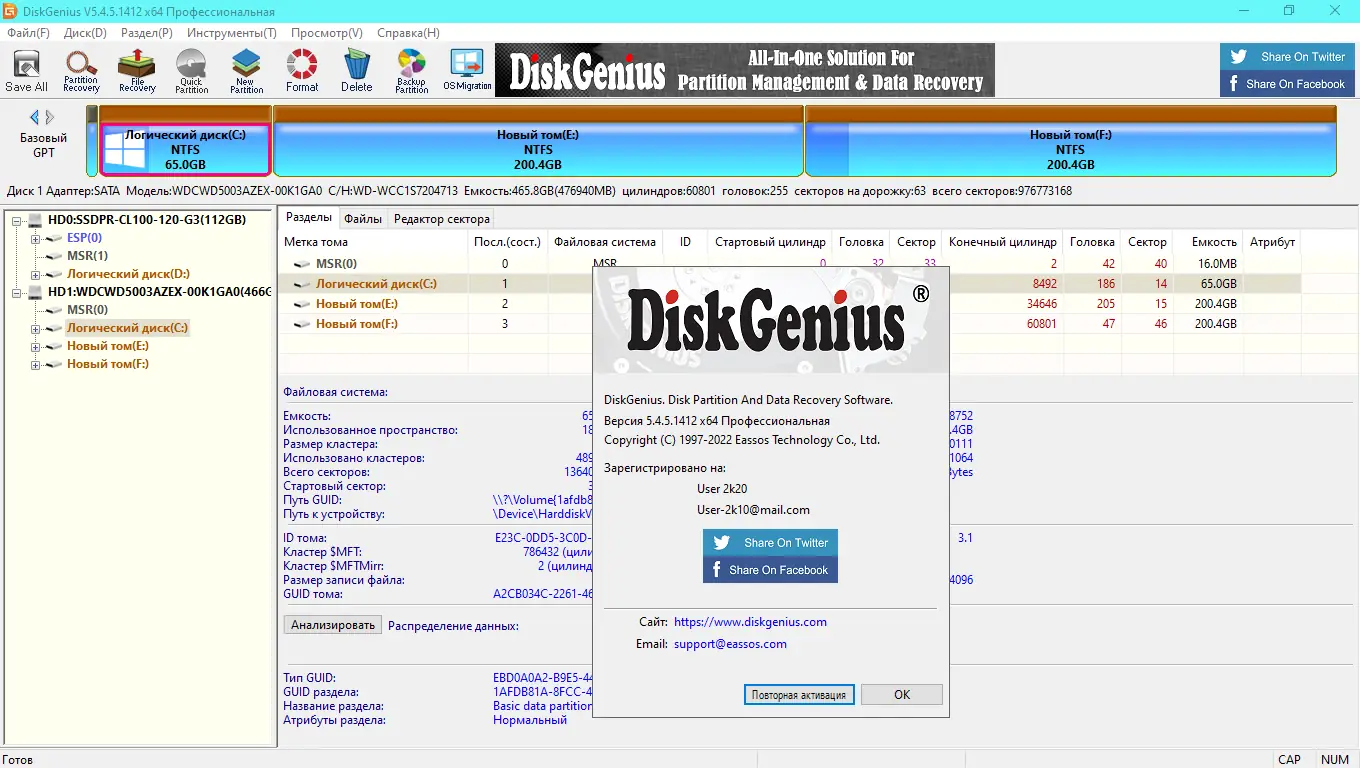Select Новый том(F:) in the disk tree
1360x768 pixels.
108,364
